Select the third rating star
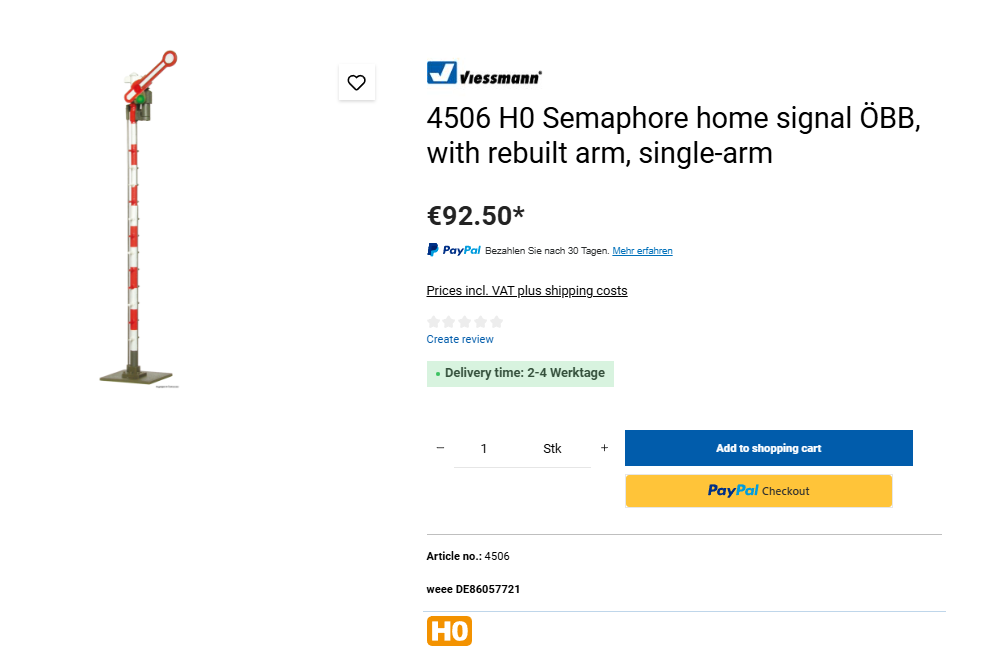 [465, 322]
